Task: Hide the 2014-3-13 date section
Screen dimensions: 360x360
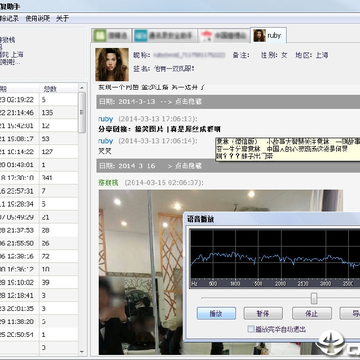Action: (188, 102)
